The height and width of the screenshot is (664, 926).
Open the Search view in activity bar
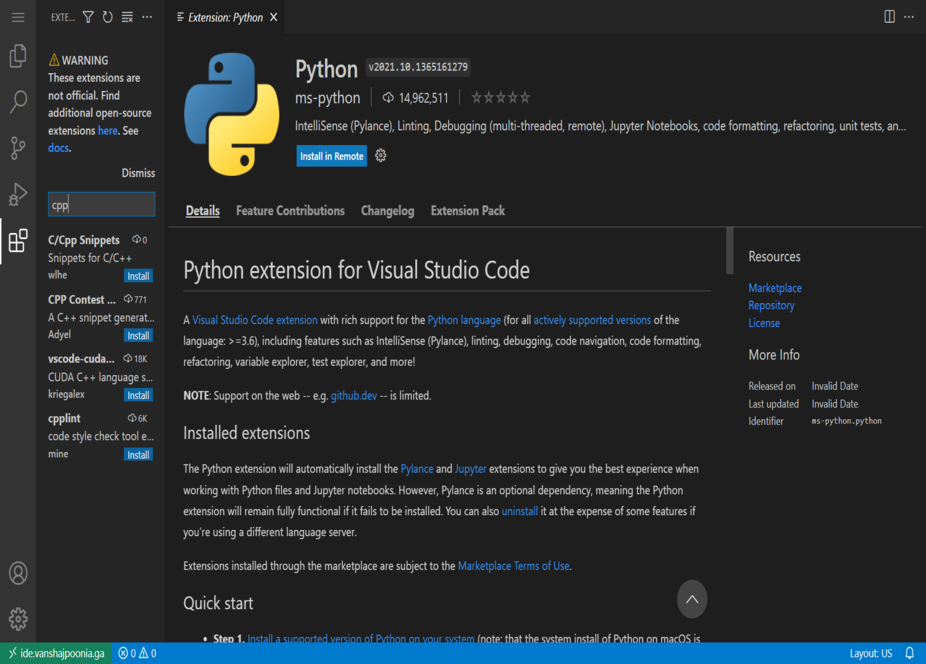18,102
